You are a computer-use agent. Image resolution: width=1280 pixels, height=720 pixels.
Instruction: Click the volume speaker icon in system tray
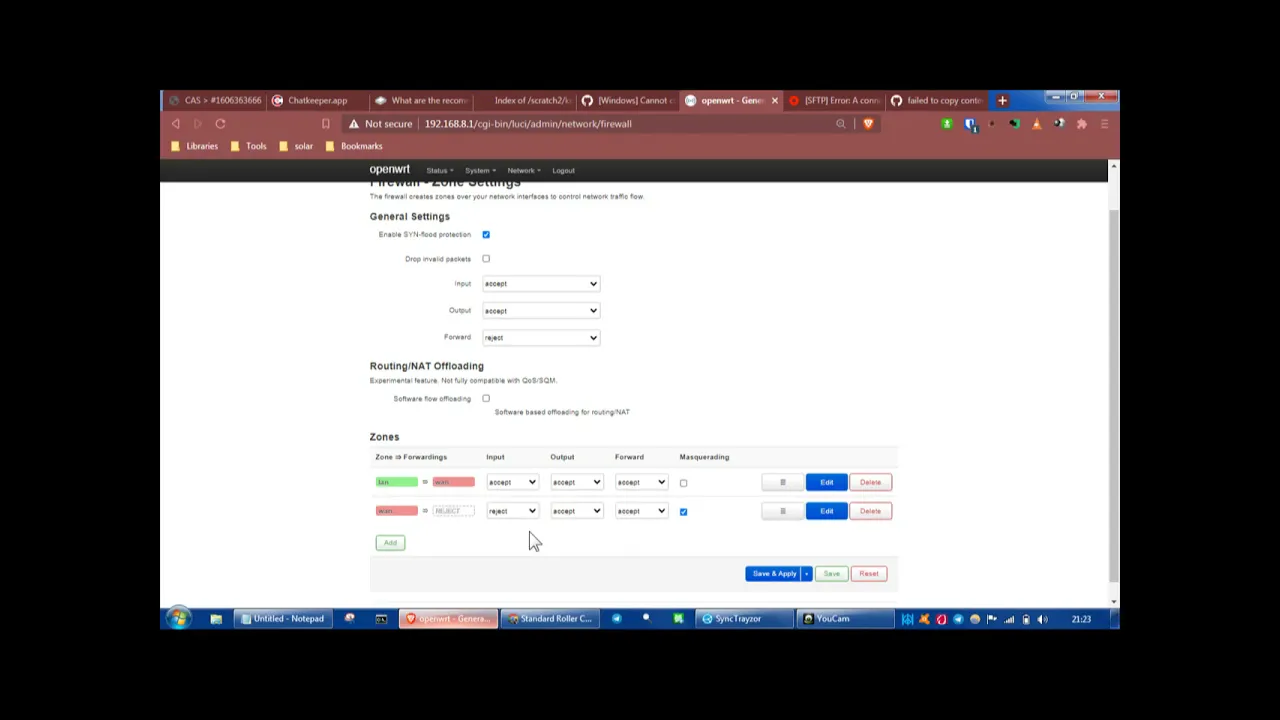[1042, 619]
